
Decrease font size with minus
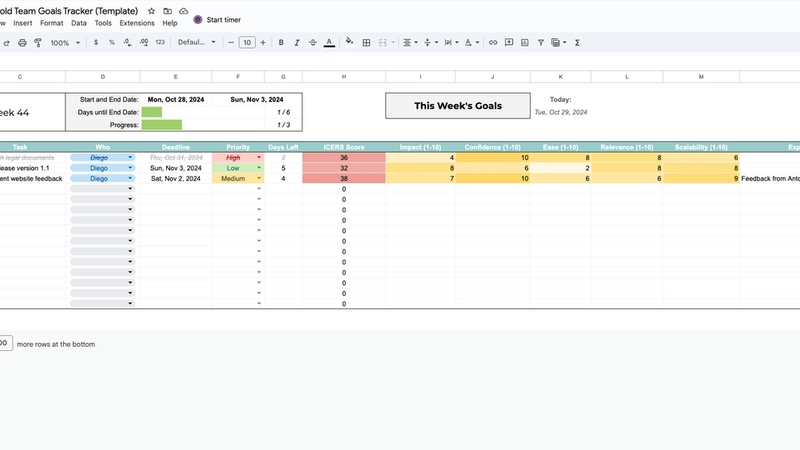231,43
